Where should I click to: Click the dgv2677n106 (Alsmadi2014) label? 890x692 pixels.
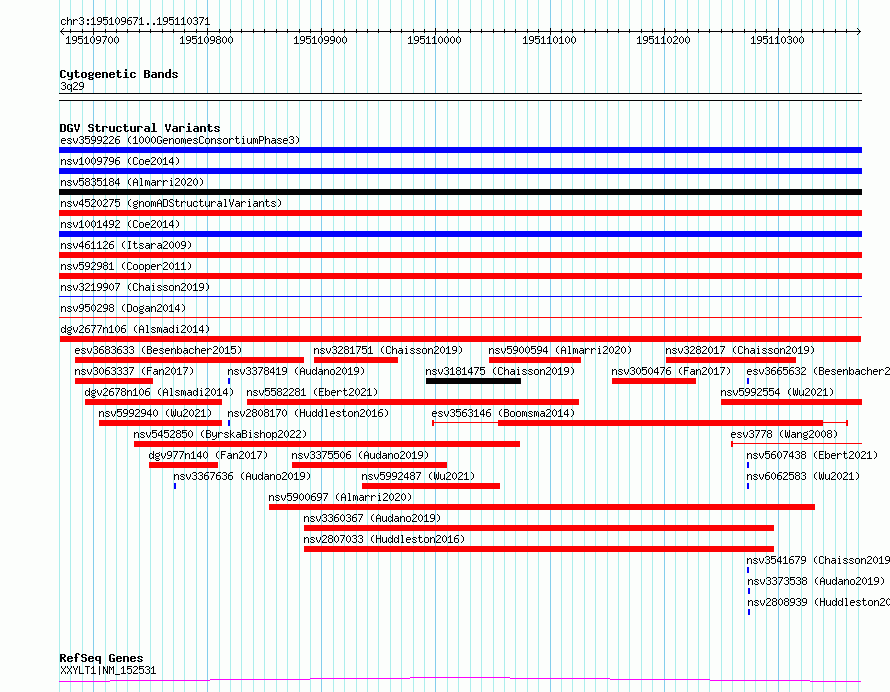(135, 329)
